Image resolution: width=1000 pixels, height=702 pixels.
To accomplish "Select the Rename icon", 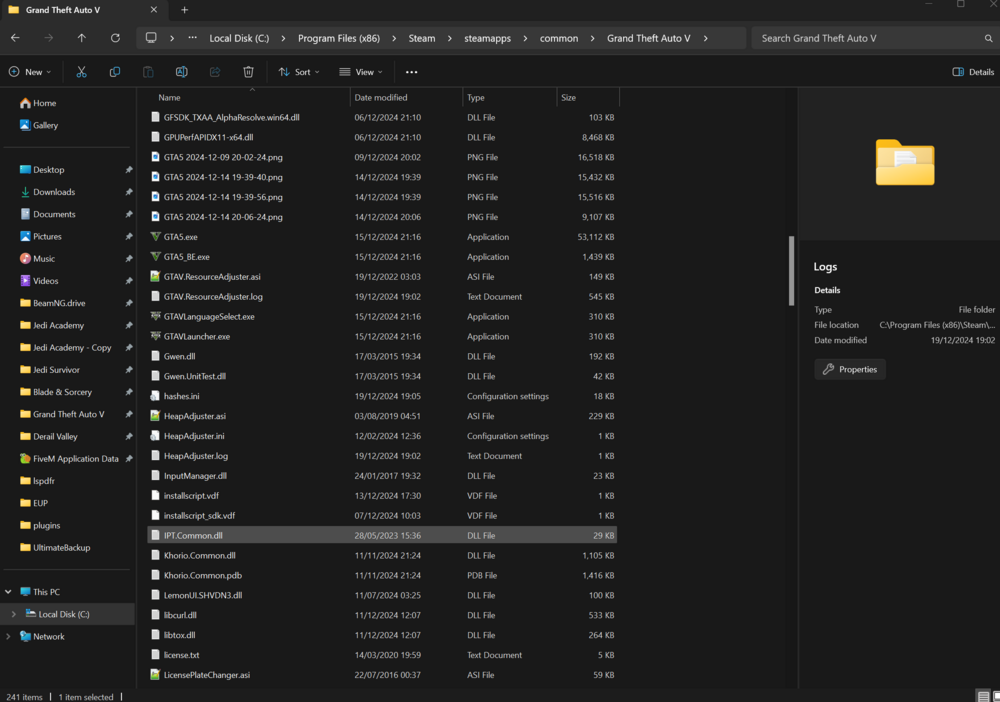I will pos(181,71).
